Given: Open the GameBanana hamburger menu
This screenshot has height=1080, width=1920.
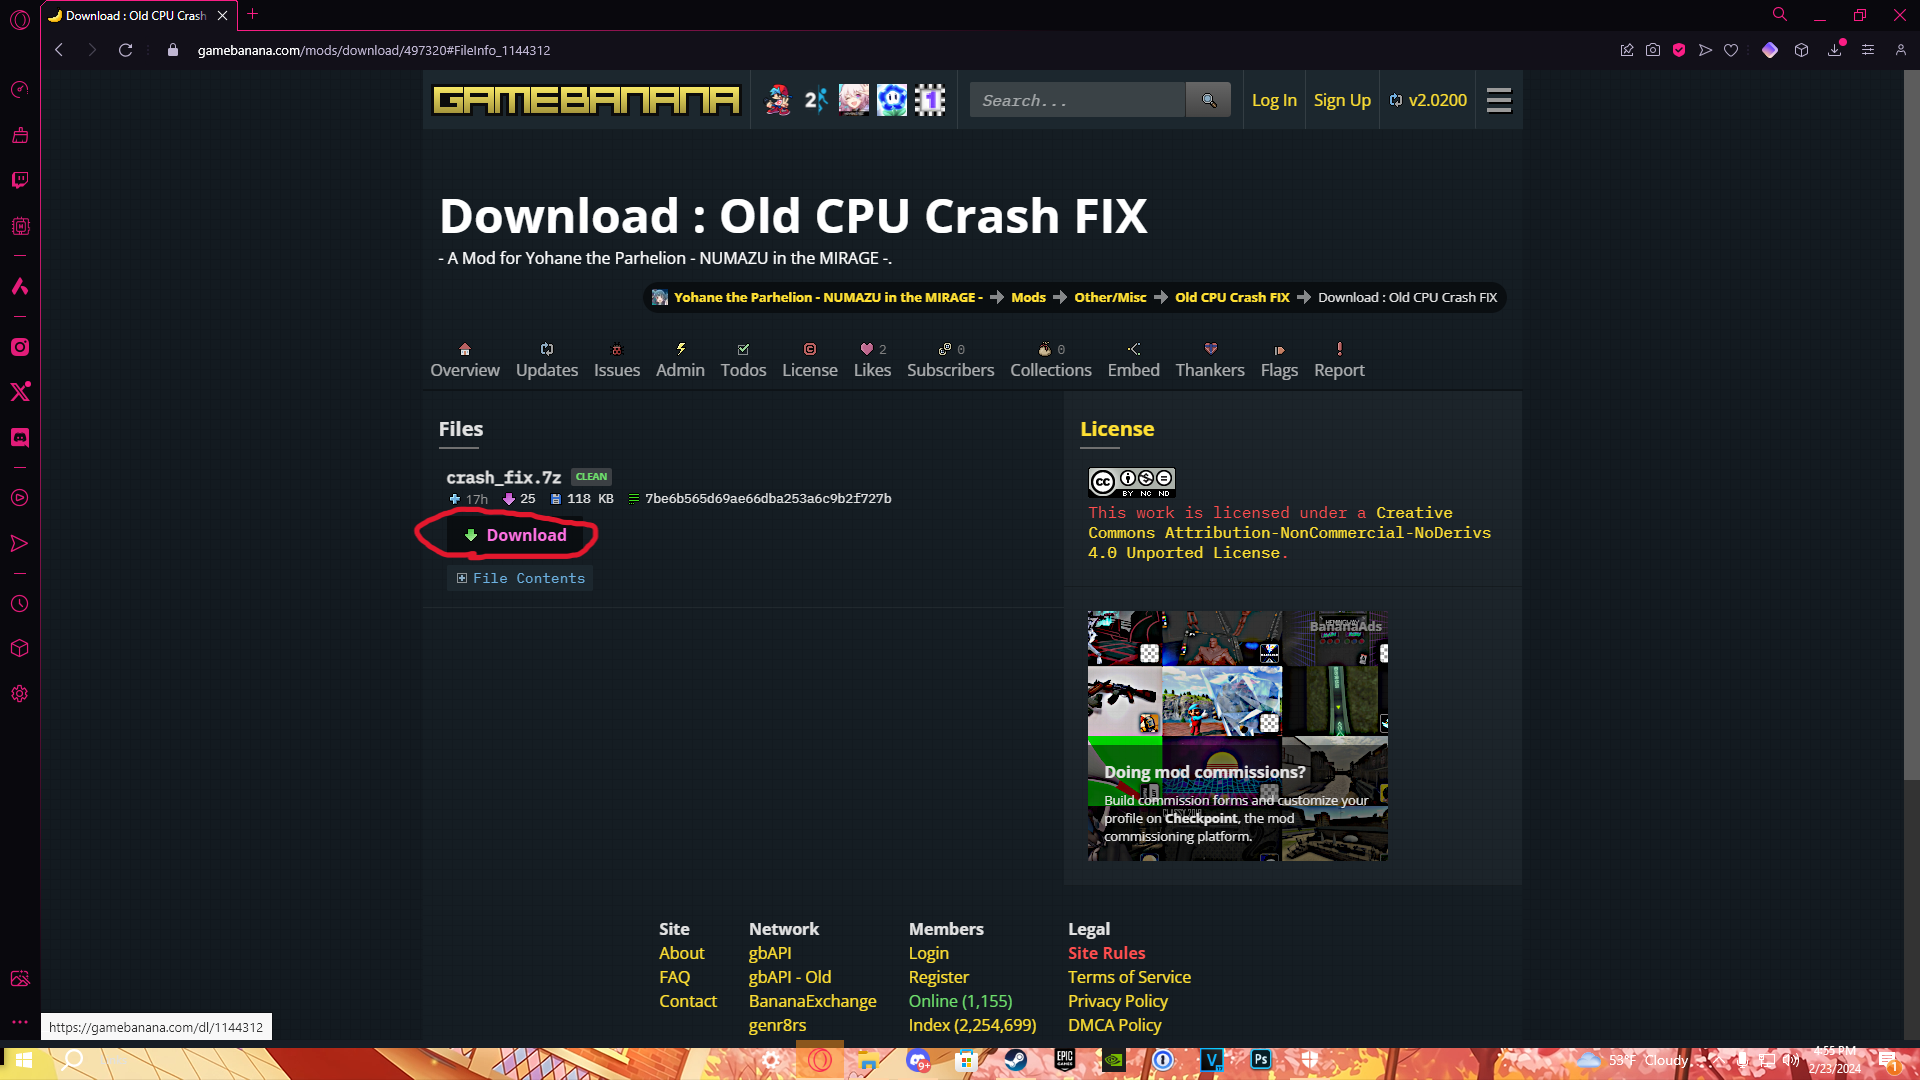Looking at the screenshot, I should pos(1498,100).
